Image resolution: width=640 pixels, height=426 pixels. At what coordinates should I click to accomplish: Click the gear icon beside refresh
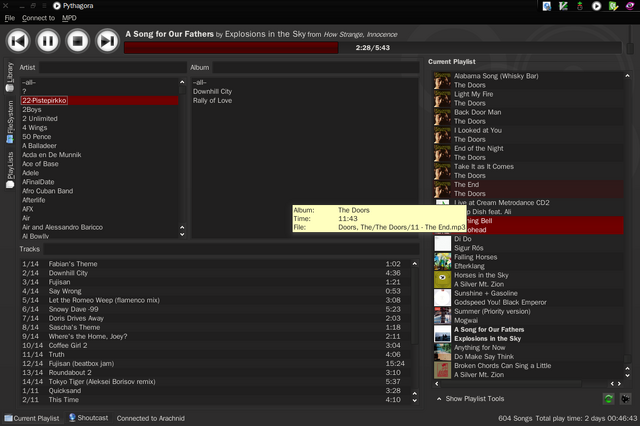click(x=625, y=399)
